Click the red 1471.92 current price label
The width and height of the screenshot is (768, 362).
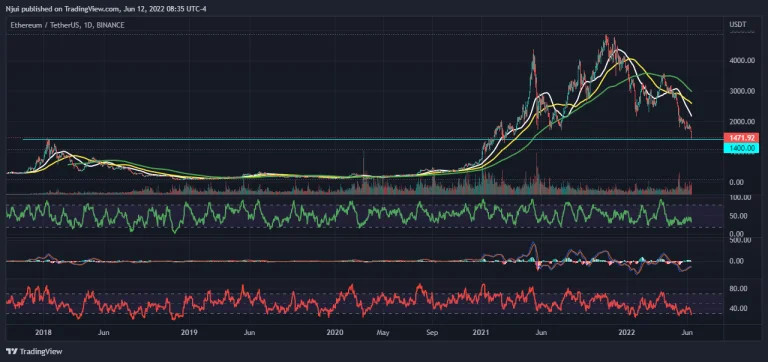741,138
